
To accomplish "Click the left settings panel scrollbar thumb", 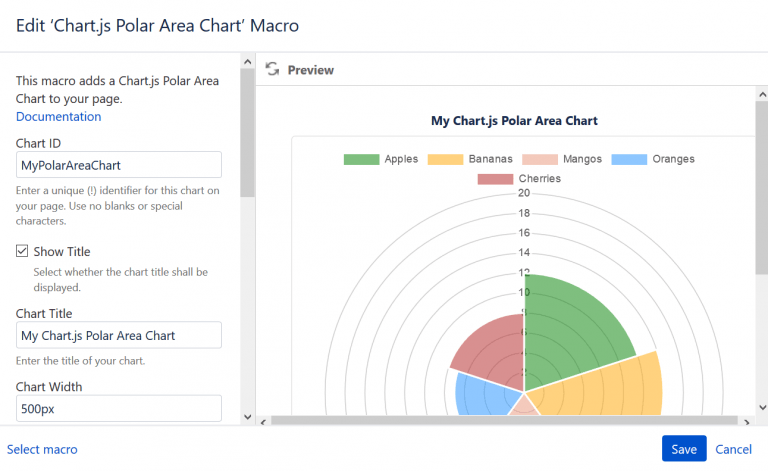I will point(247,130).
